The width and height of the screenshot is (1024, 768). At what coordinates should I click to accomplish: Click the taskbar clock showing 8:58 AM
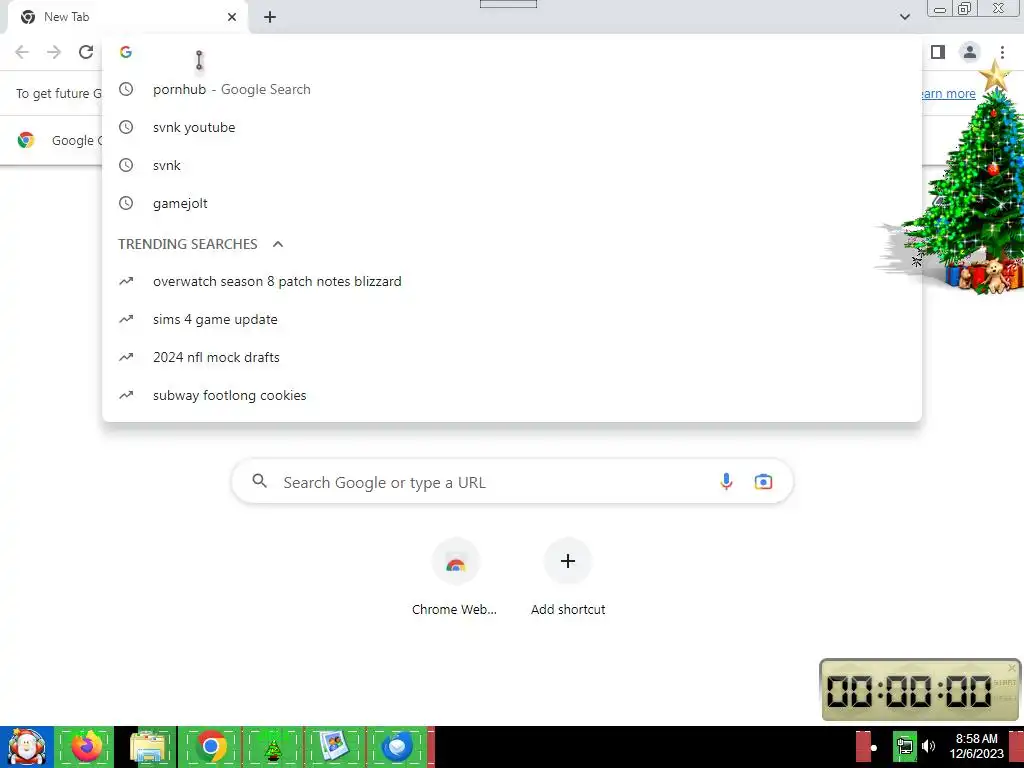click(x=976, y=746)
